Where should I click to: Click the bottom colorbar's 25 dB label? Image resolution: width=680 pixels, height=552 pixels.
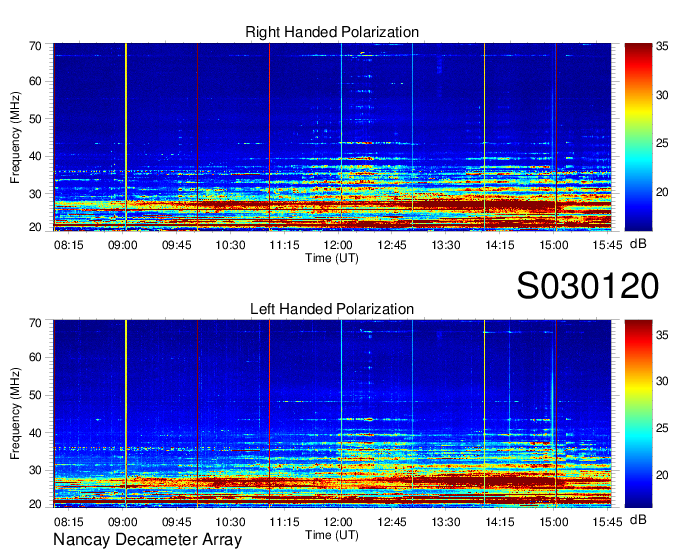(x=662, y=428)
